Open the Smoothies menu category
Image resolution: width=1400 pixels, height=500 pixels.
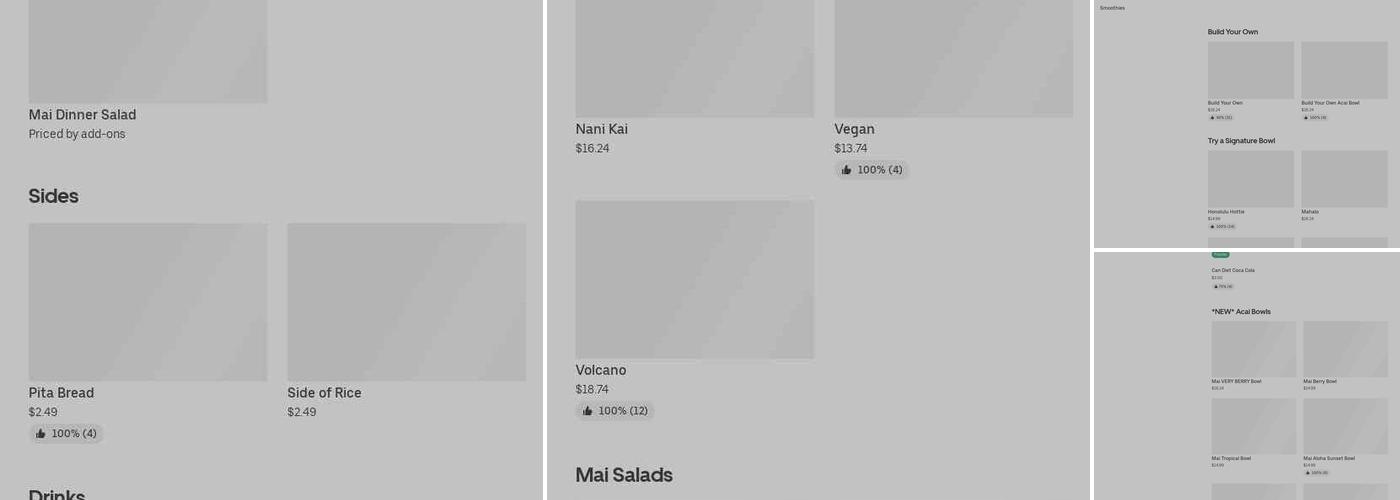pos(1112,8)
